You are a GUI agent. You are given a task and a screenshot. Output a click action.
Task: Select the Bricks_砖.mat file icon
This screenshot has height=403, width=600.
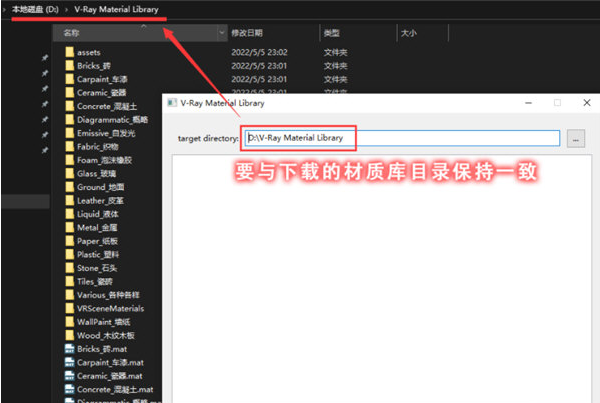pos(70,349)
